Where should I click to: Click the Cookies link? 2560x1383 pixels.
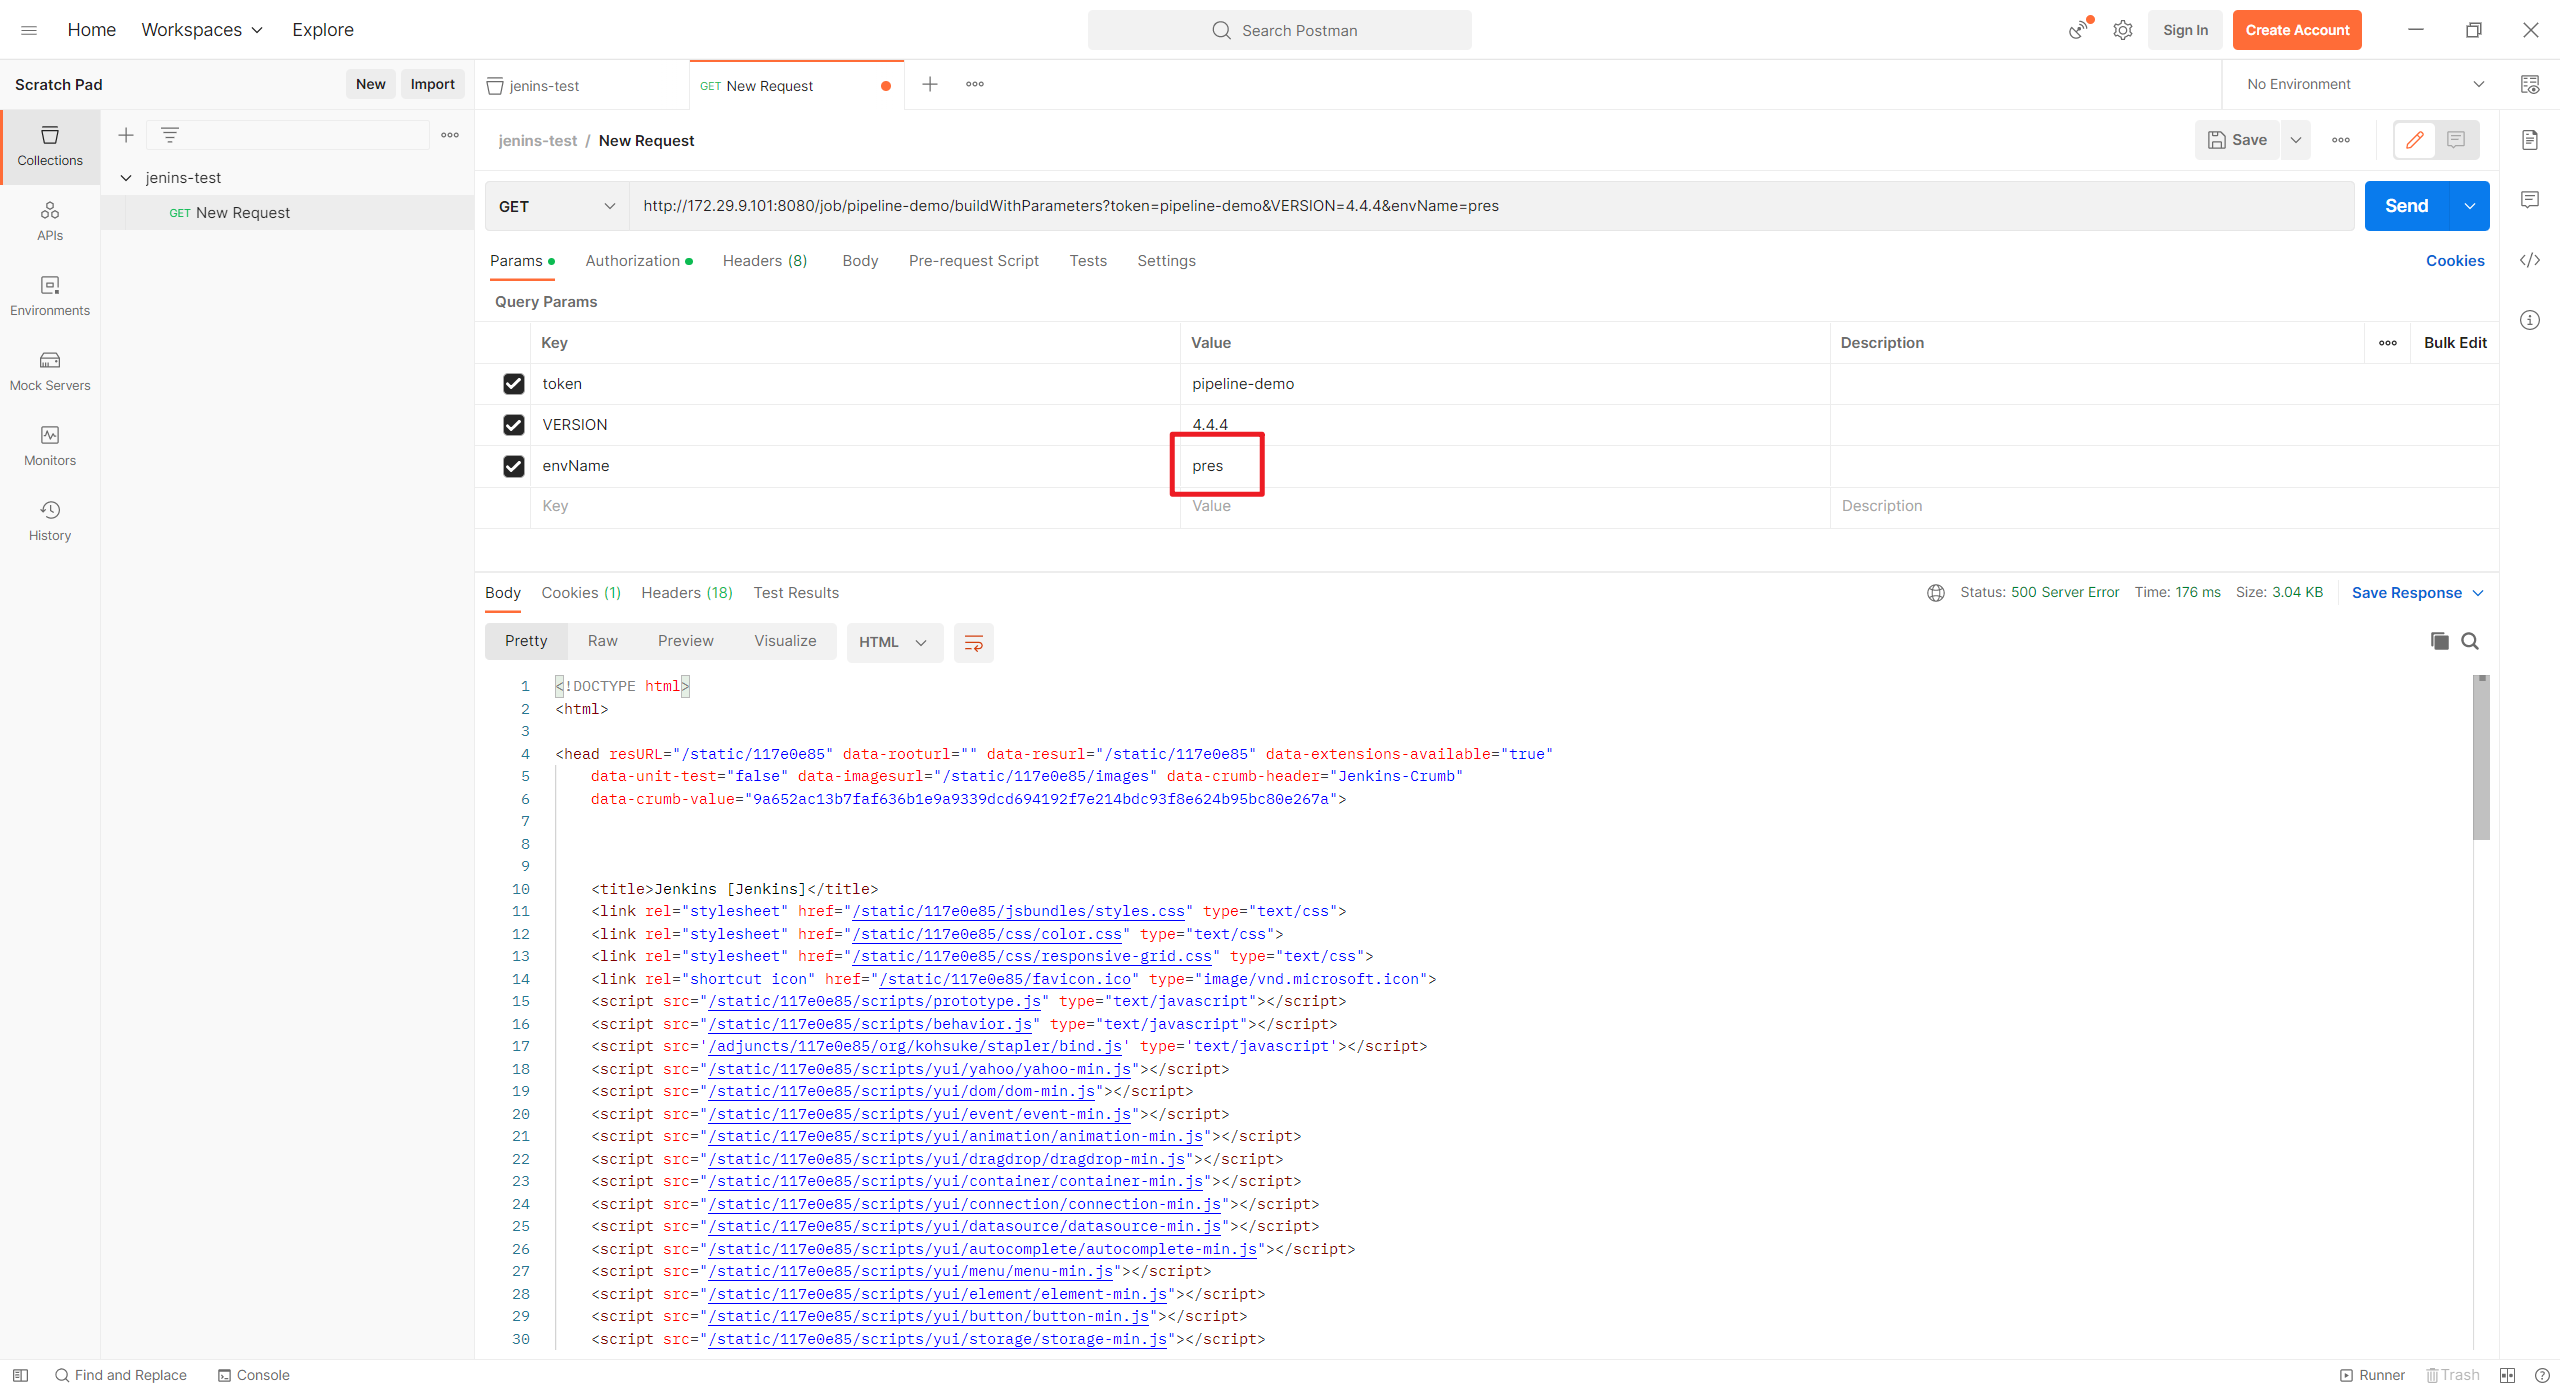[2455, 261]
